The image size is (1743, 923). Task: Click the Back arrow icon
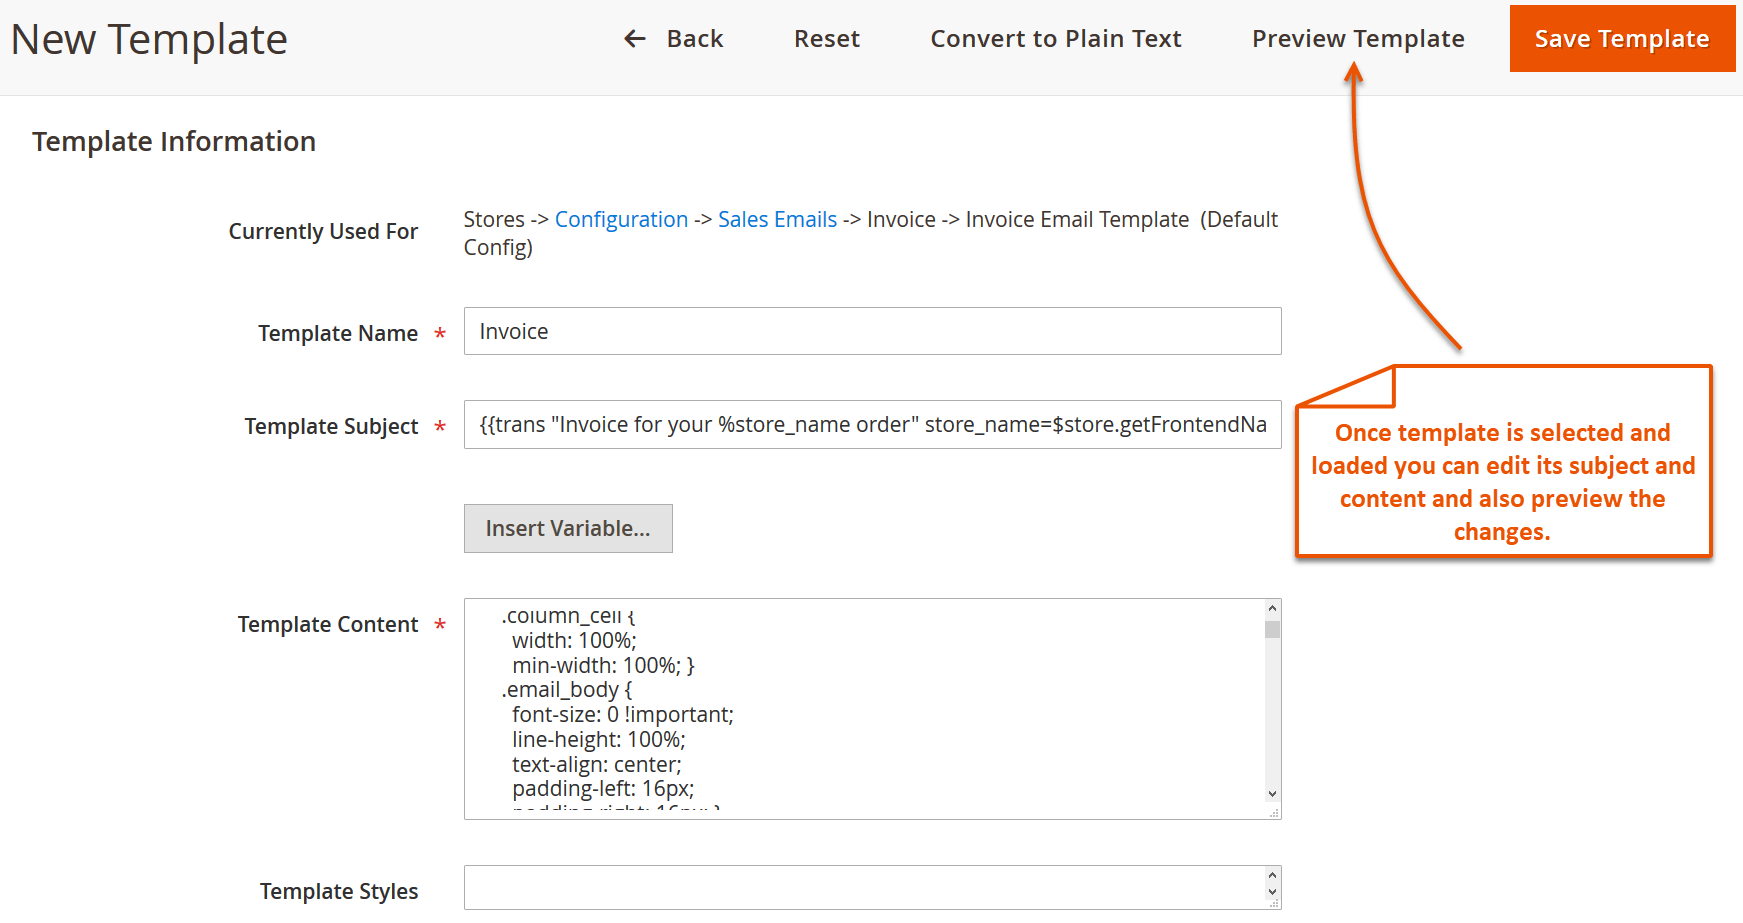click(x=635, y=39)
